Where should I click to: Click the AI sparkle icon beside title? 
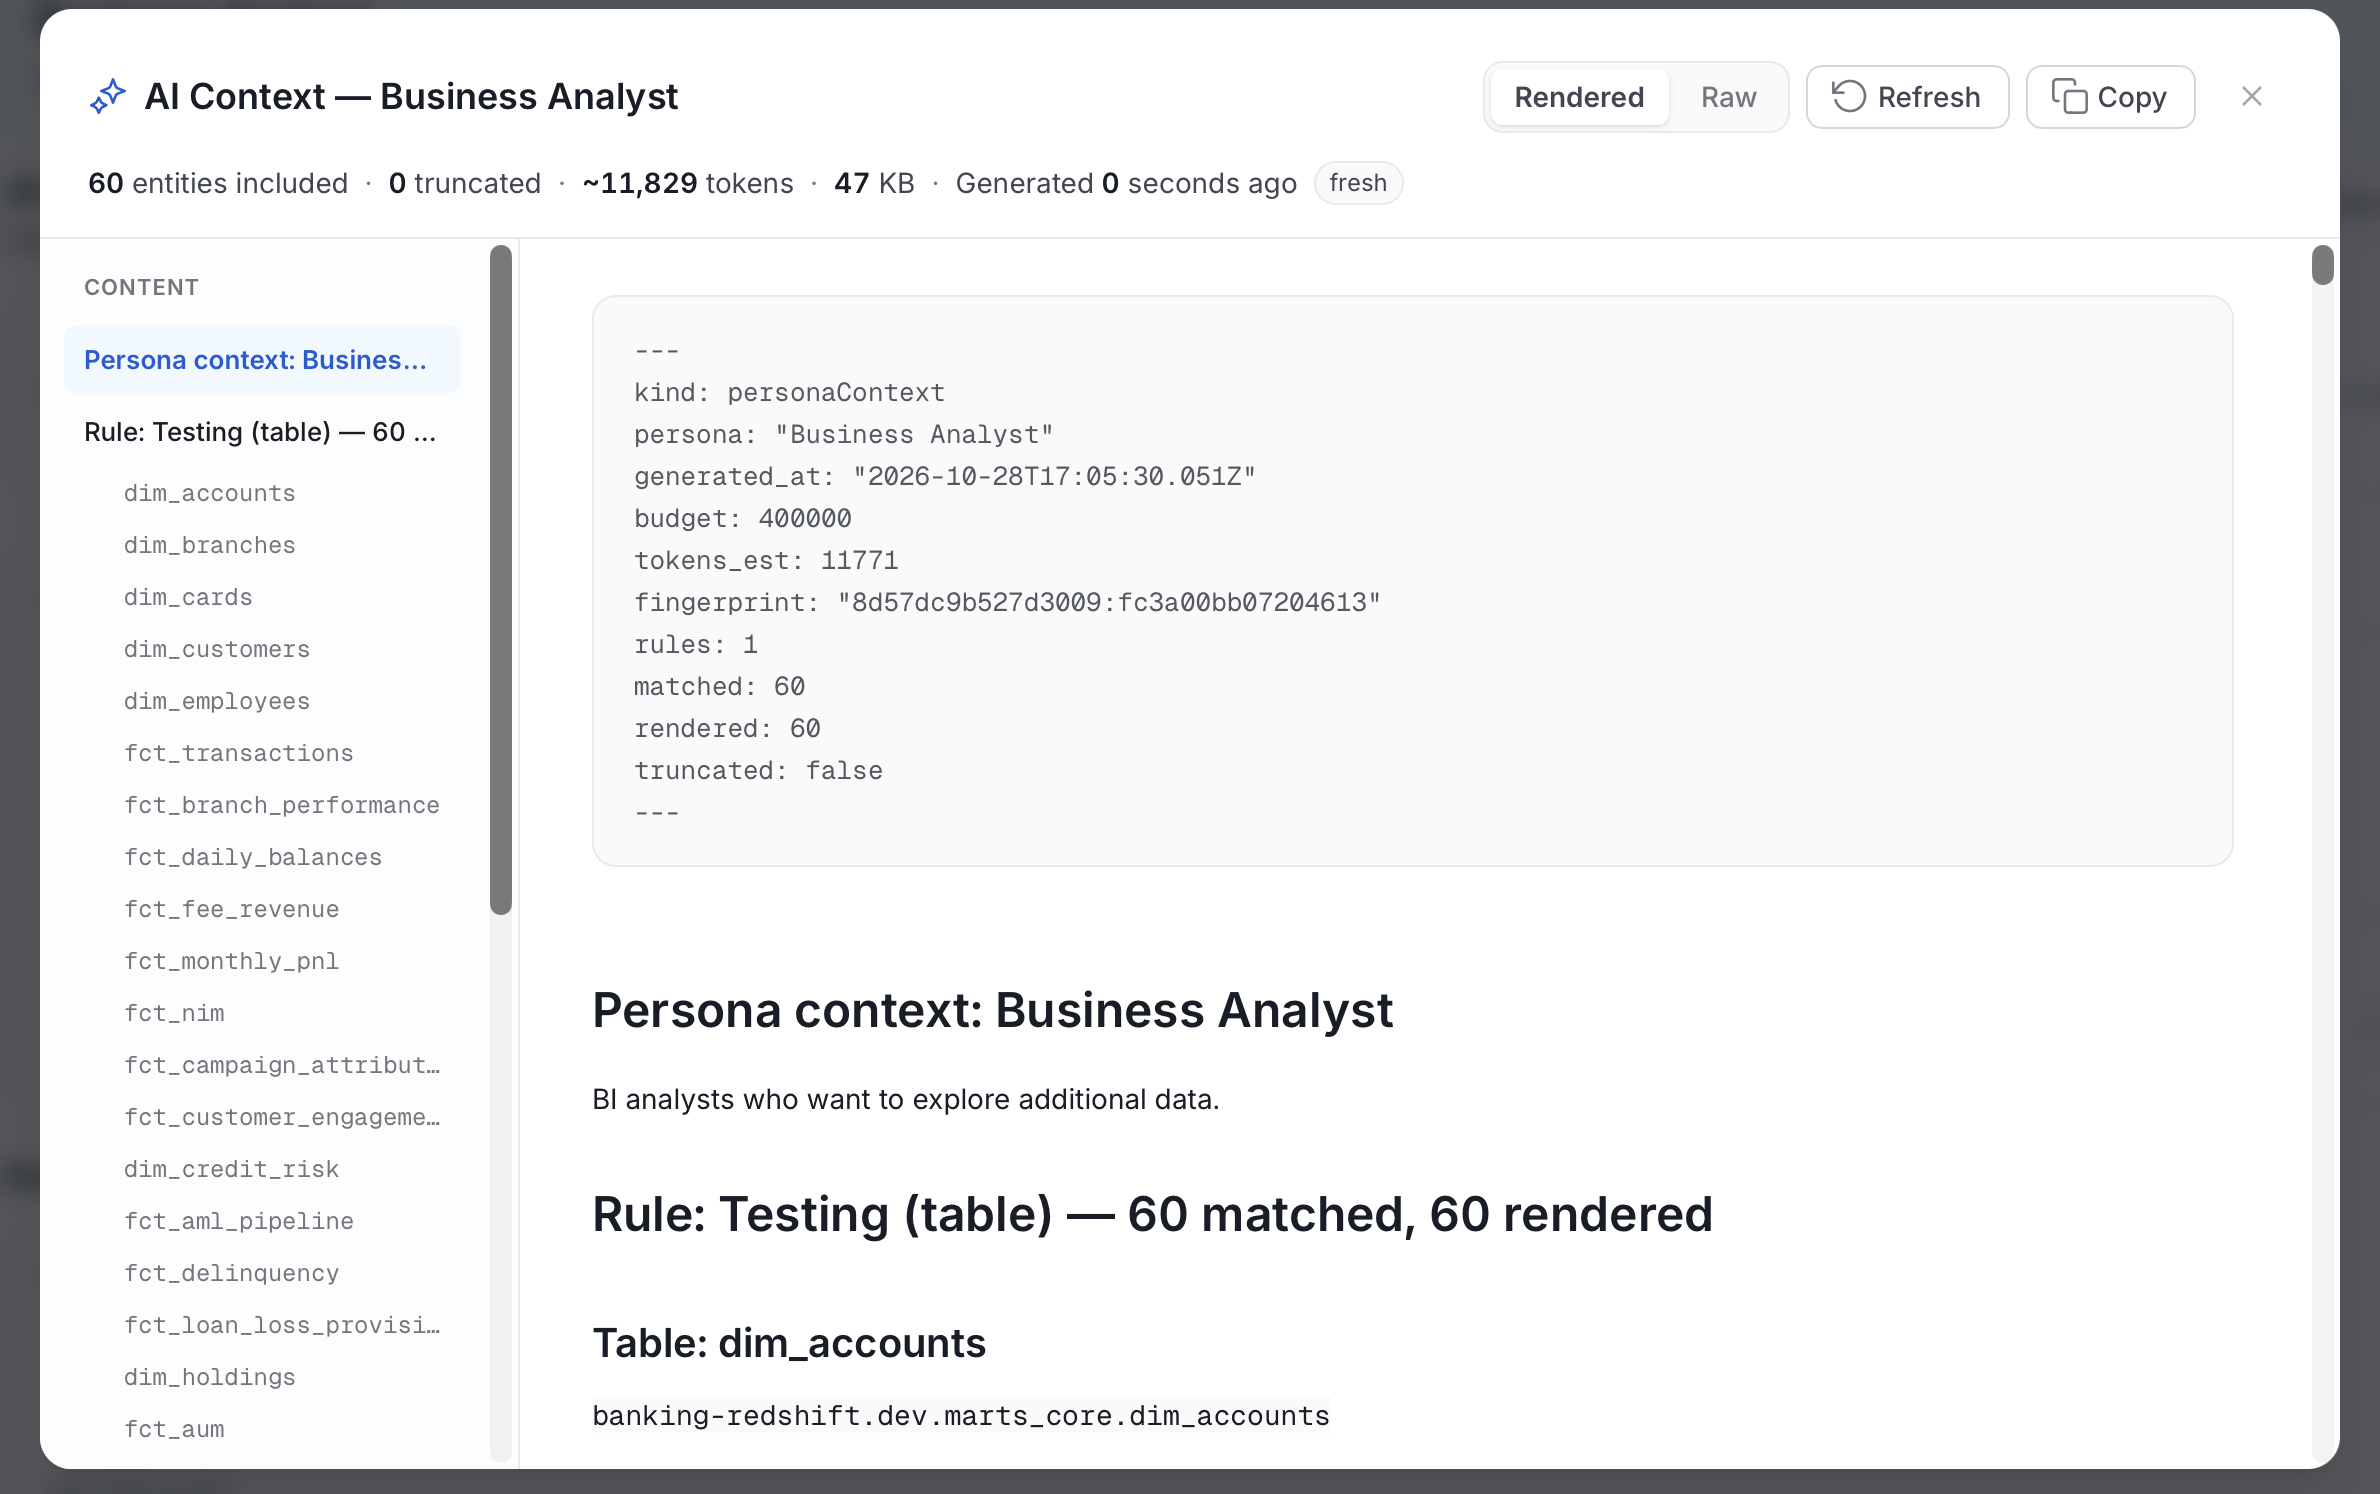tap(108, 97)
